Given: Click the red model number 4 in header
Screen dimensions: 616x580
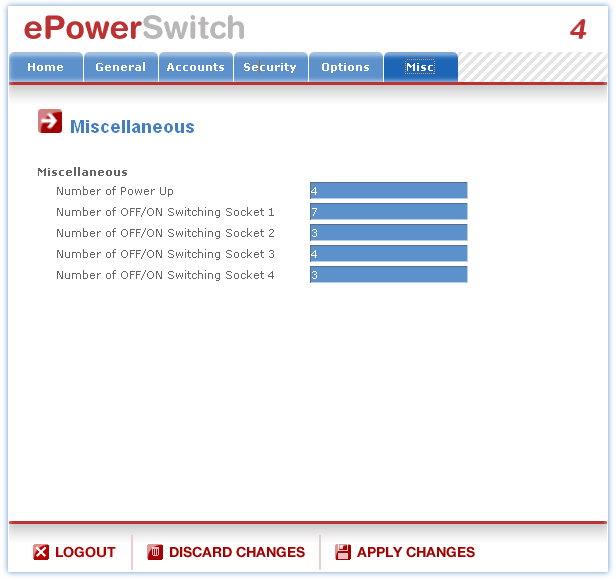Looking at the screenshot, I should (x=578, y=30).
